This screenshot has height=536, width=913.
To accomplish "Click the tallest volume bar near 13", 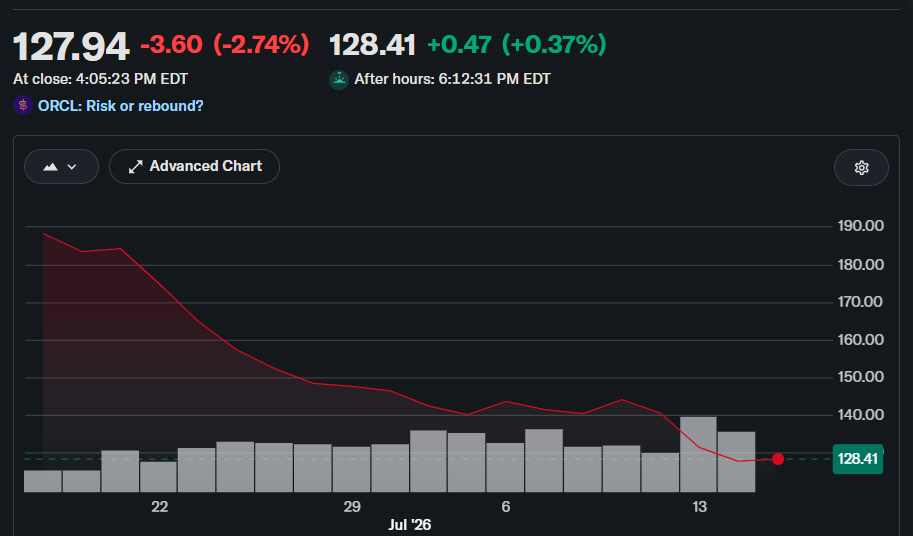I will pyautogui.click(x=698, y=455).
